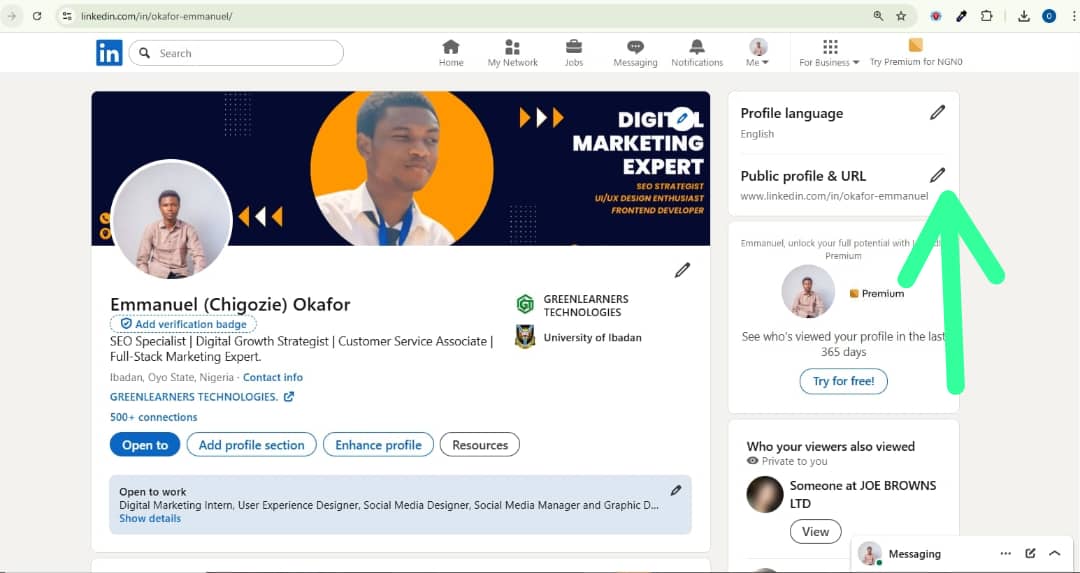Image resolution: width=1080 pixels, height=573 pixels.
Task: Click the University of Ibadan entry
Action: point(579,337)
